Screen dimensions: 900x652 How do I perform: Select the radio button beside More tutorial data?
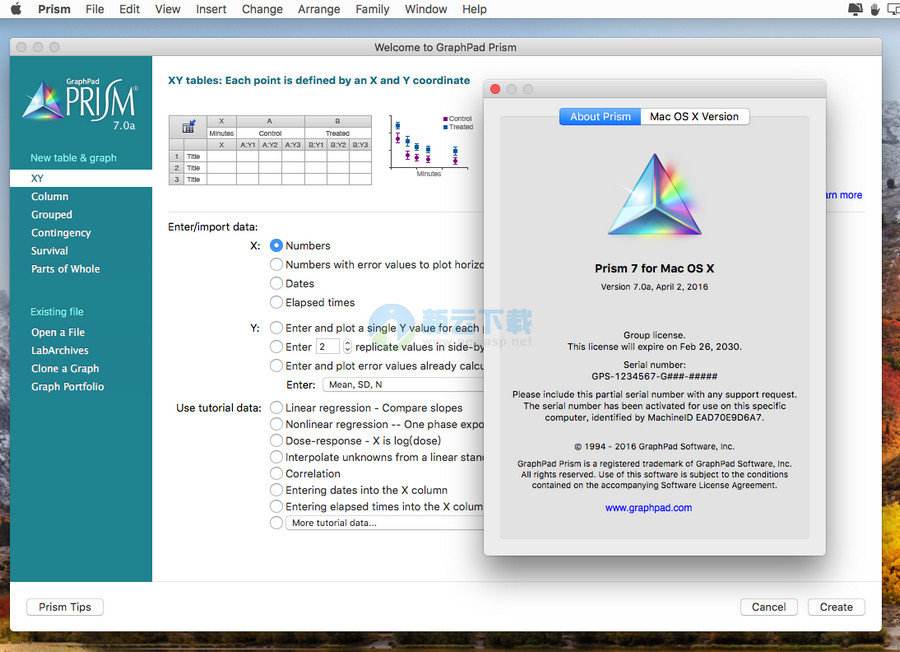coord(276,523)
